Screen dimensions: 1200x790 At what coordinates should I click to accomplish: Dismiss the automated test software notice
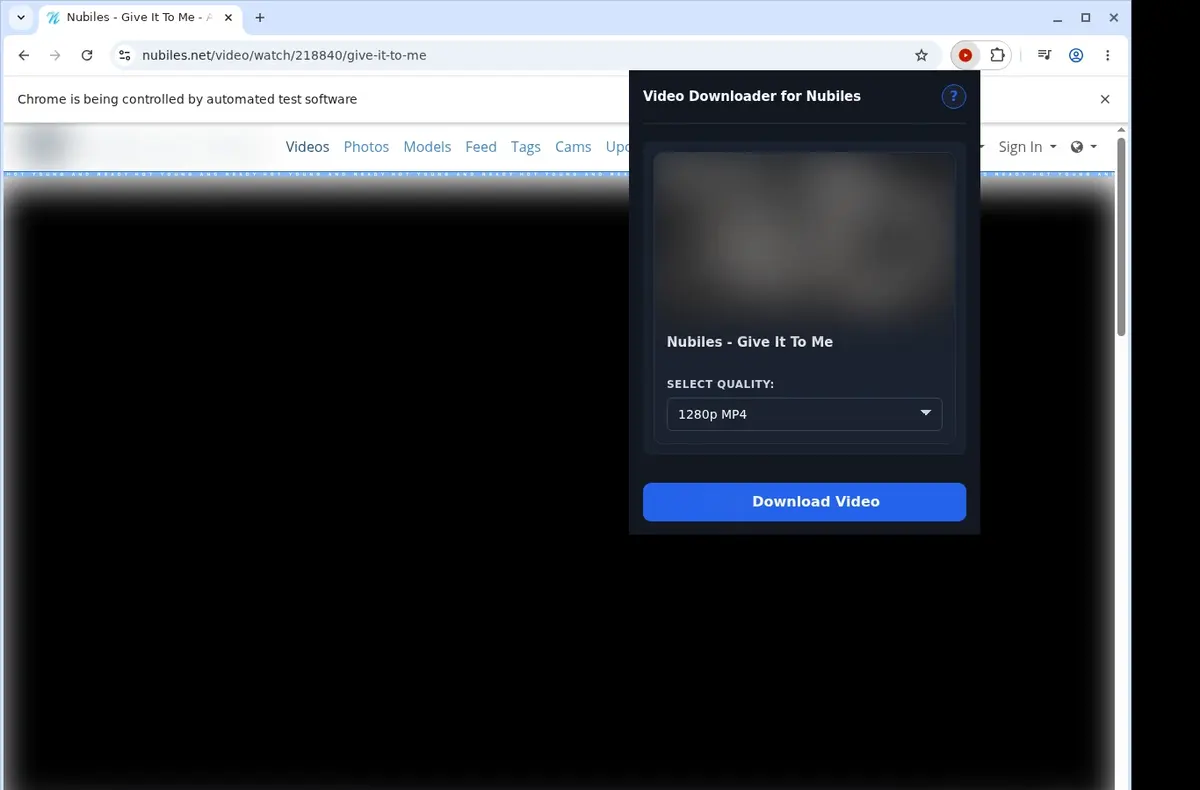click(1105, 99)
